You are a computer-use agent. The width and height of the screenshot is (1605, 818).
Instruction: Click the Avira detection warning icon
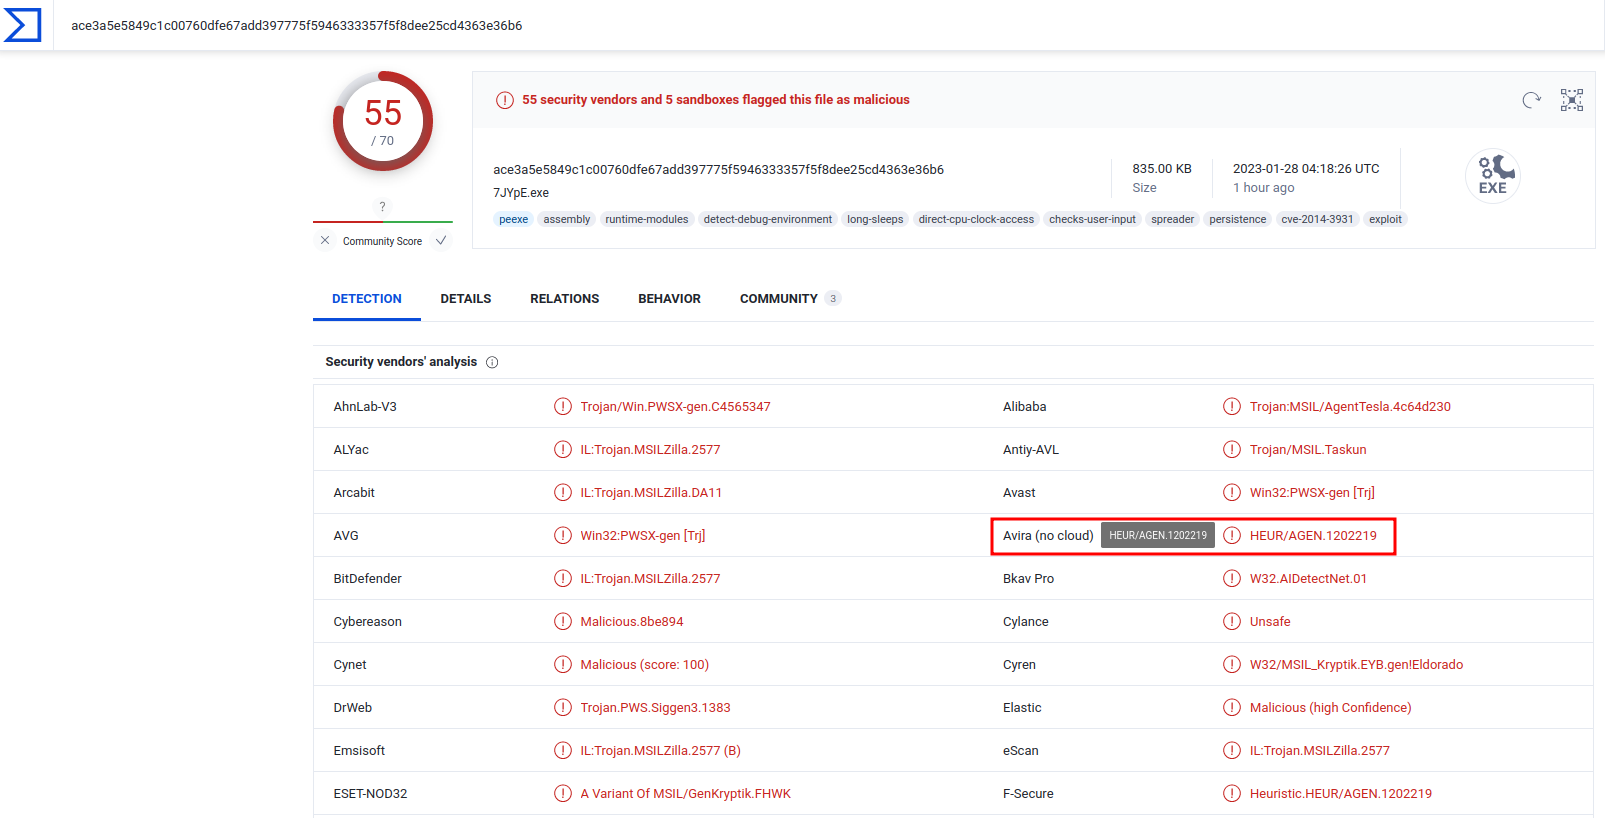point(1232,535)
